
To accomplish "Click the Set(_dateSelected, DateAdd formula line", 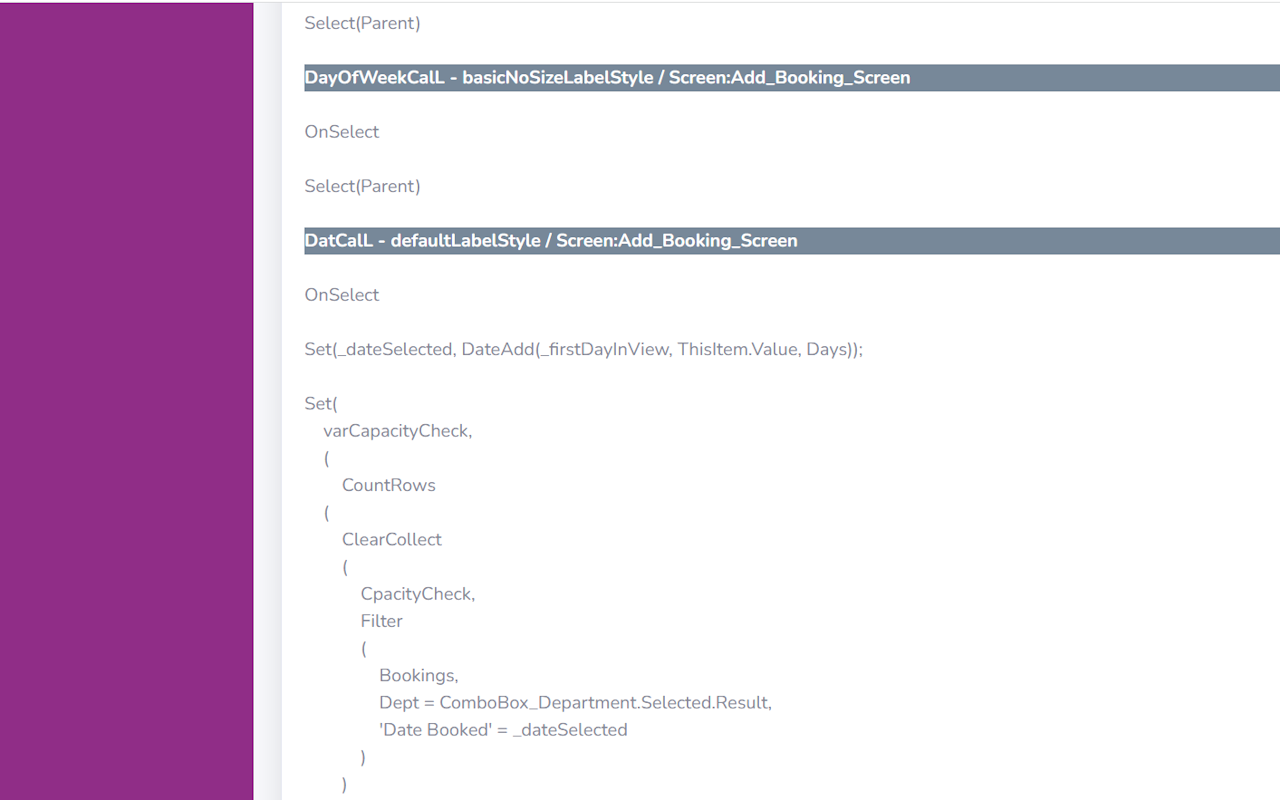I will pos(584,349).
